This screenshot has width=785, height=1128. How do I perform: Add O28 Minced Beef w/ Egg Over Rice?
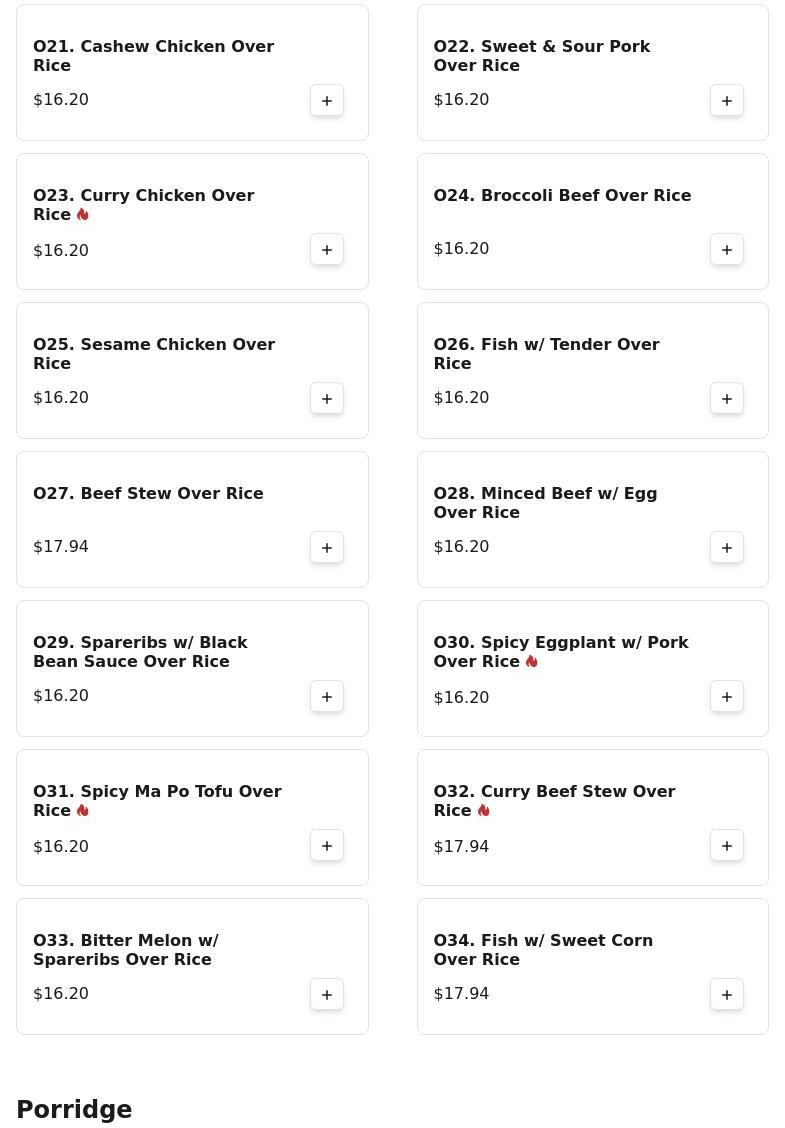point(727,547)
